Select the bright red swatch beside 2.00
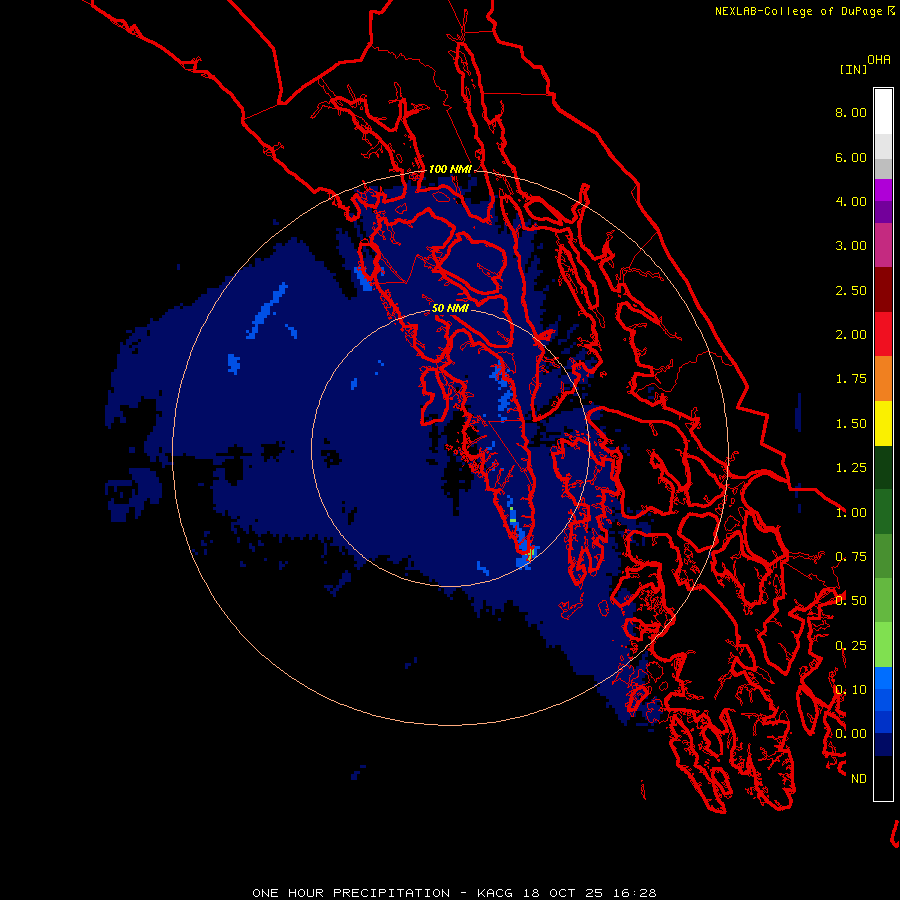The image size is (900, 900). [x=883, y=334]
